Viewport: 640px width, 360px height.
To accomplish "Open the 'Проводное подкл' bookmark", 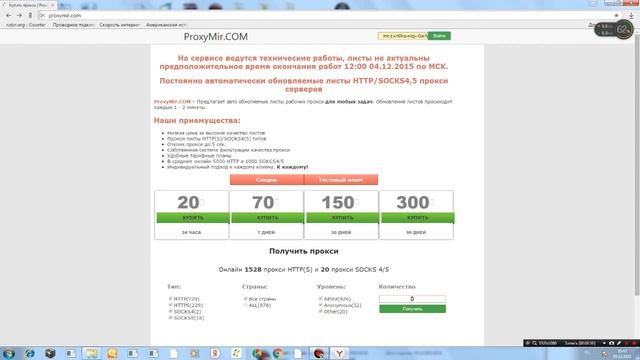I will coord(73,25).
